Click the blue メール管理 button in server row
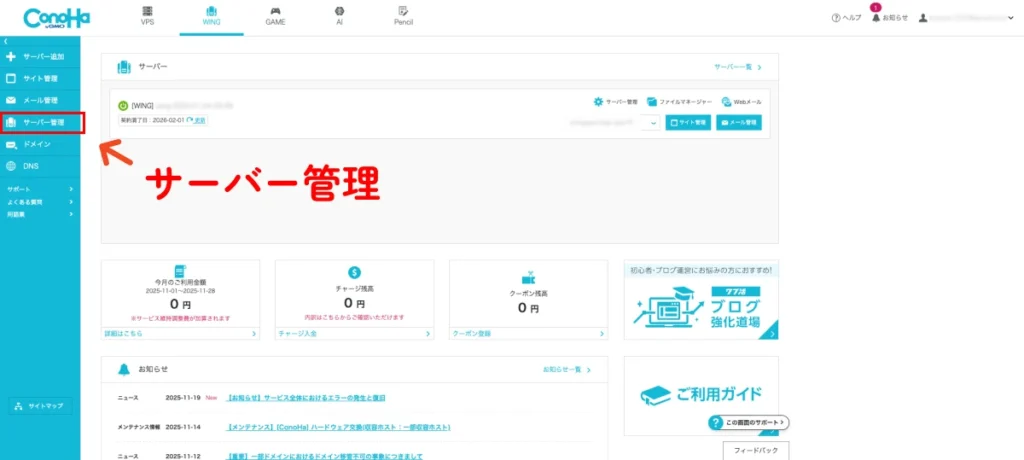1024x460 pixels. pyautogui.click(x=739, y=122)
